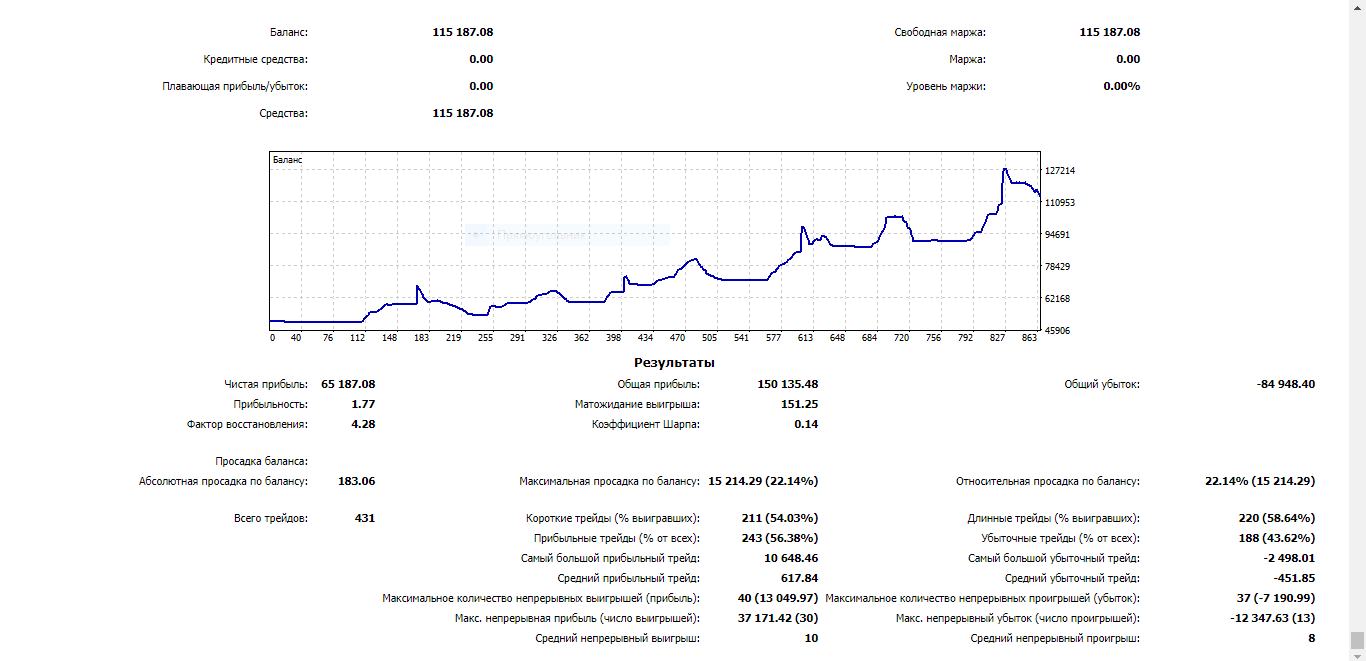Click the 'Плавающая прибыль/убыток:' label
1366x661 pixels.
(x=236, y=86)
